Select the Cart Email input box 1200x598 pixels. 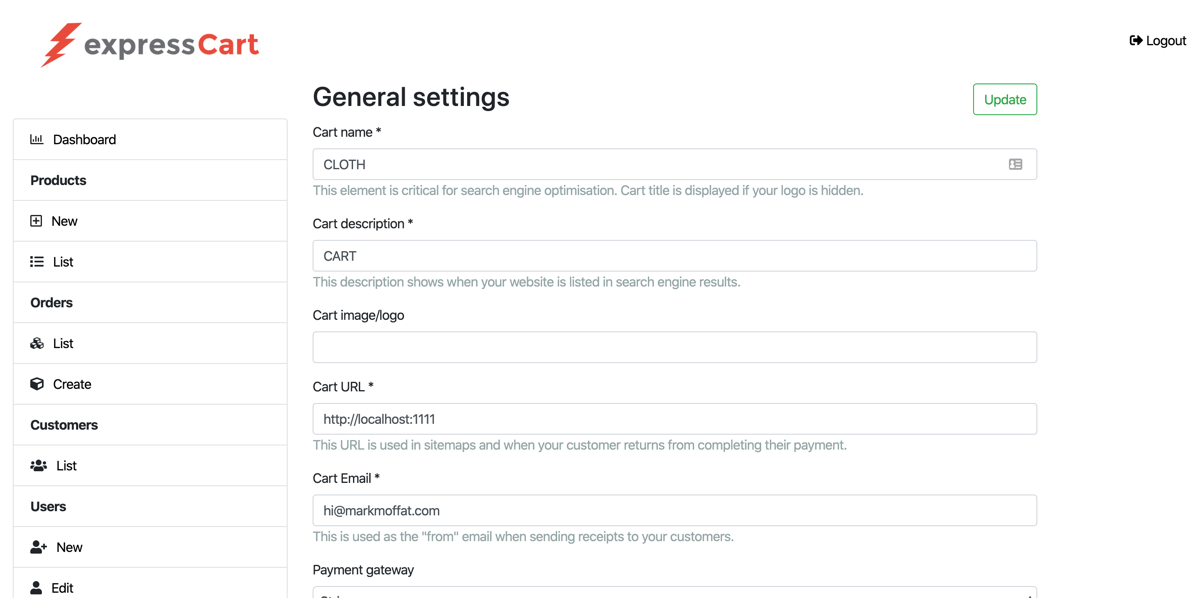674,511
